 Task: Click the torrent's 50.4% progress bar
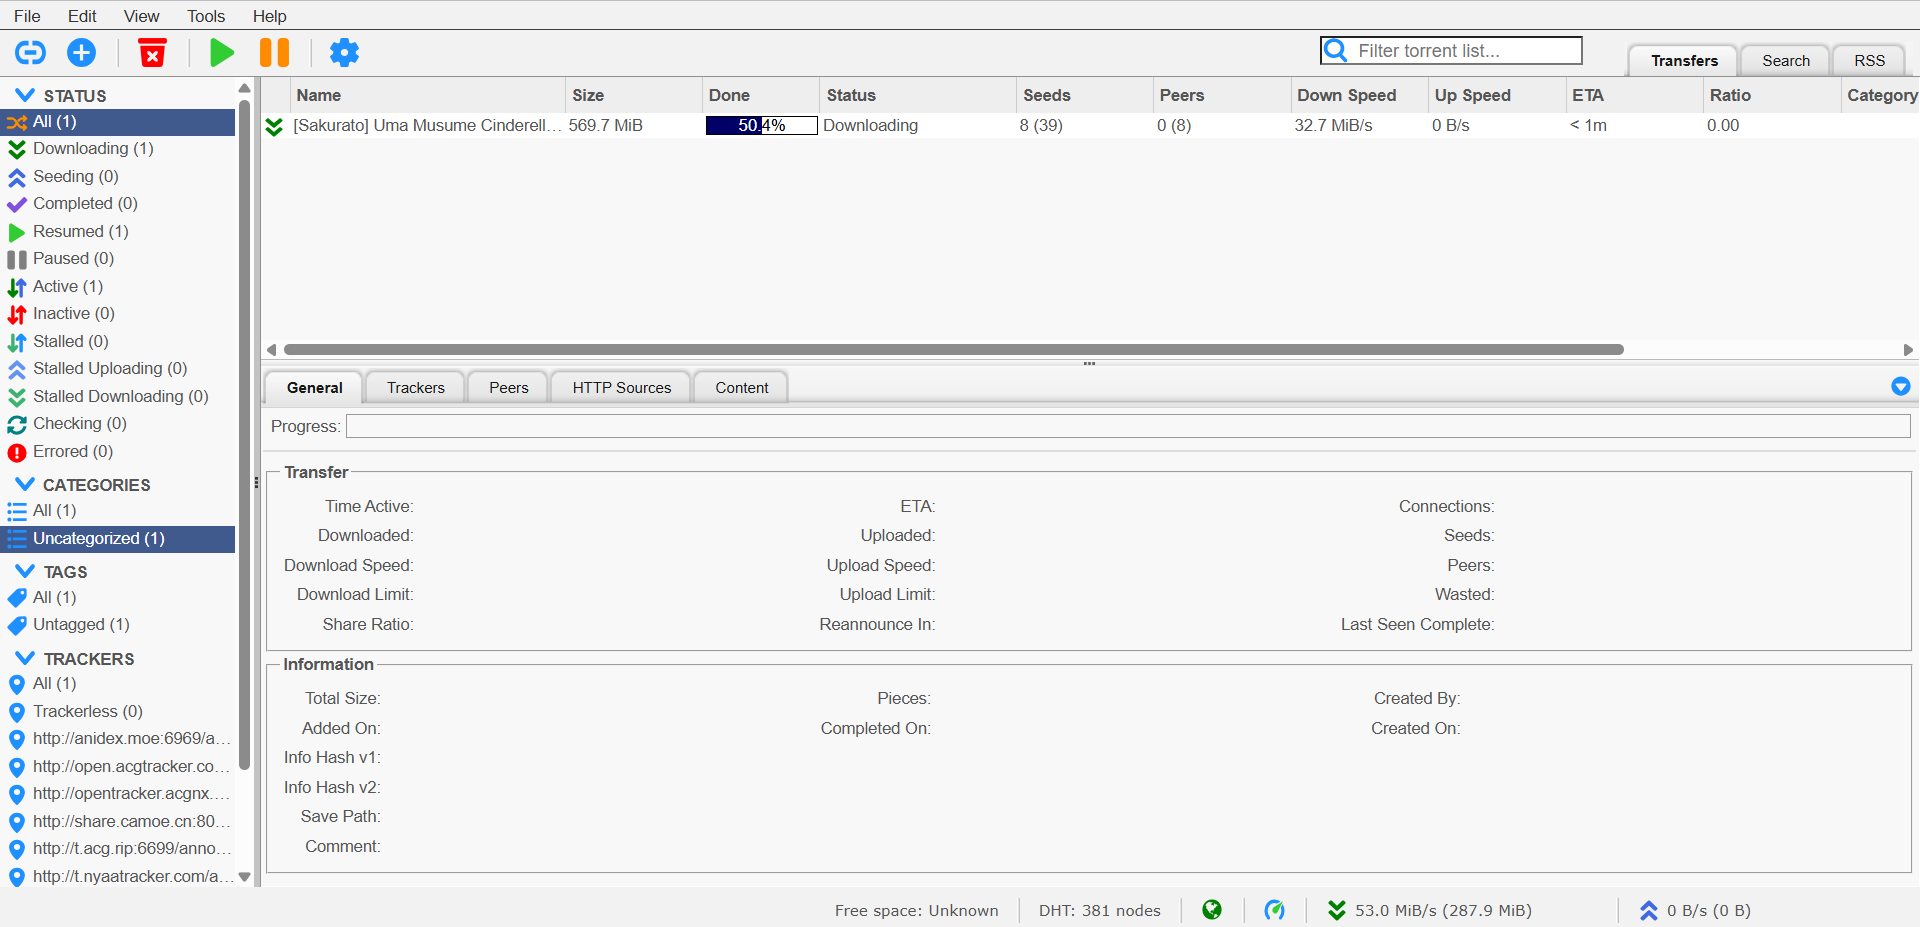[761, 126]
